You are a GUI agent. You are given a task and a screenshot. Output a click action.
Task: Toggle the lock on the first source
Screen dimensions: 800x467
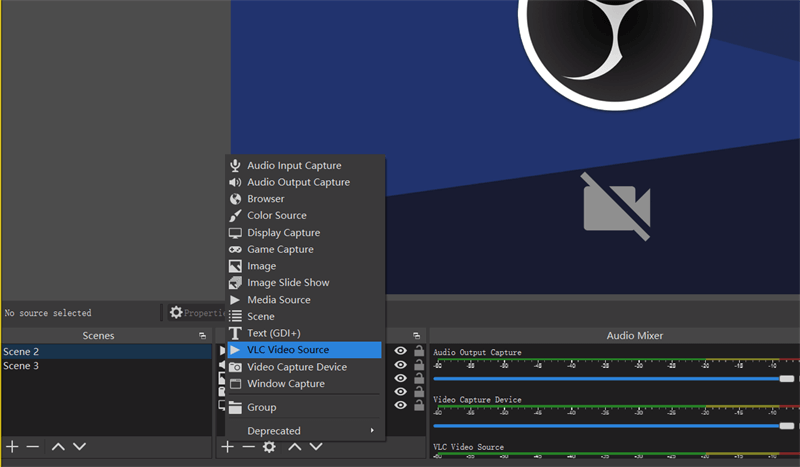click(x=419, y=351)
